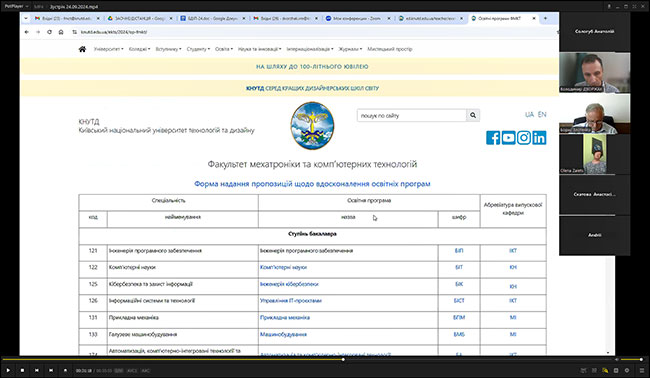The image size is (650, 378).
Task: Click the browser home icon
Action: pyautogui.click(x=61, y=32)
